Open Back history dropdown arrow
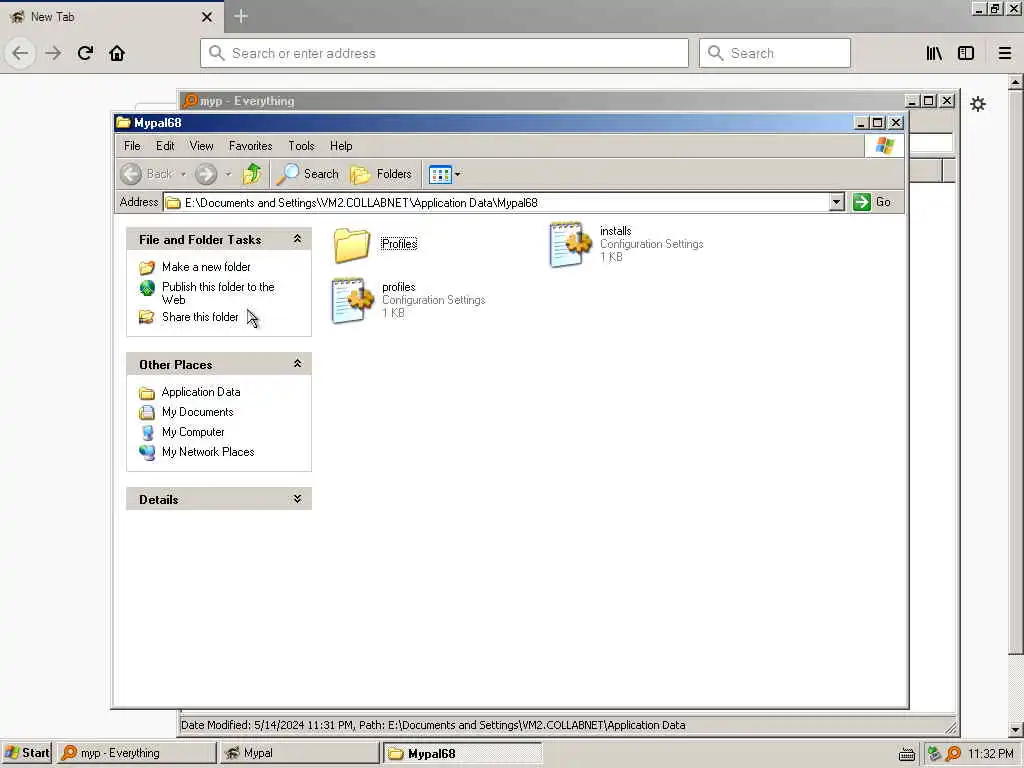This screenshot has height=768, width=1024. tap(184, 174)
